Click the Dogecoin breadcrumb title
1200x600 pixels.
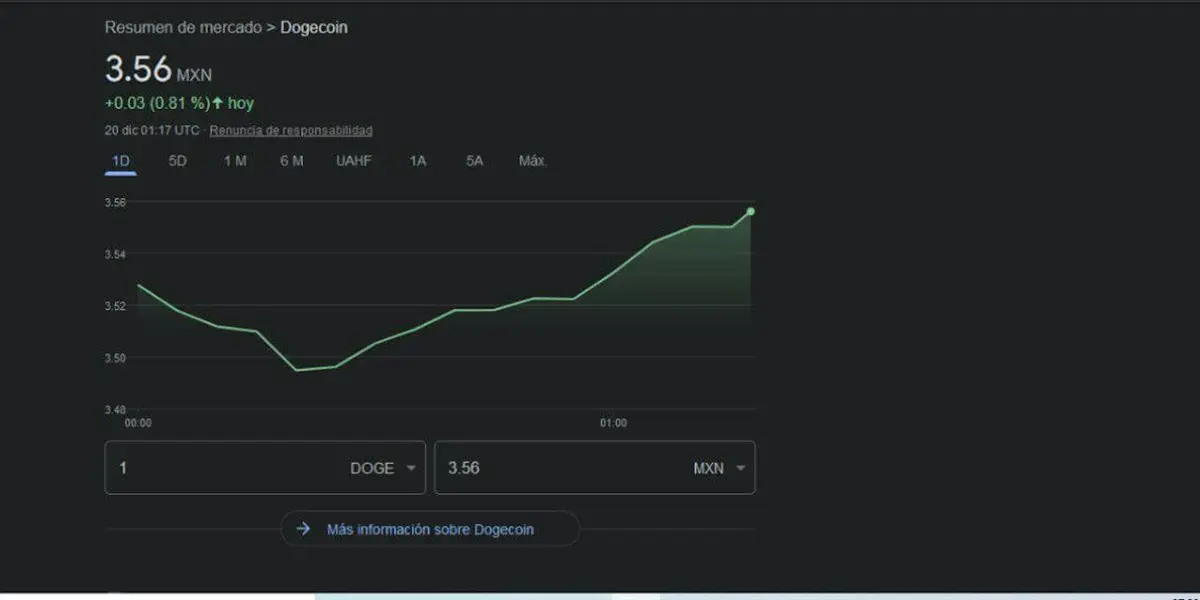(314, 28)
